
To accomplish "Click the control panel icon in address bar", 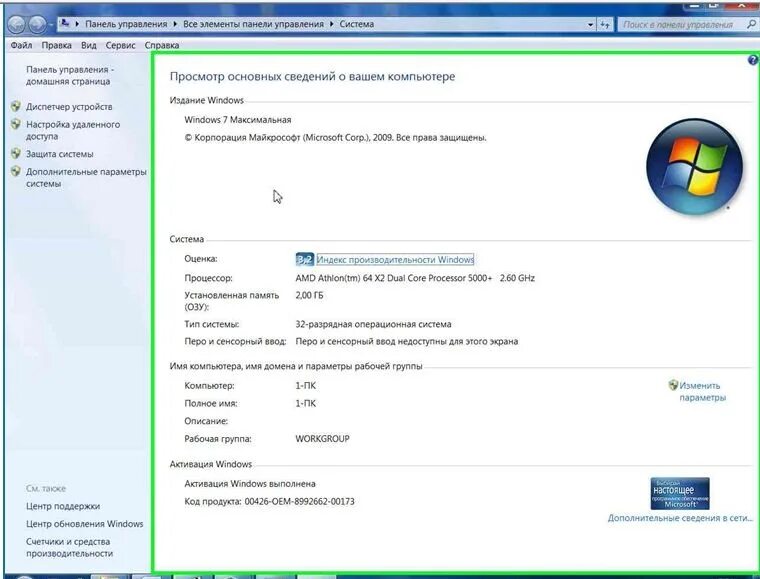I will [65, 23].
